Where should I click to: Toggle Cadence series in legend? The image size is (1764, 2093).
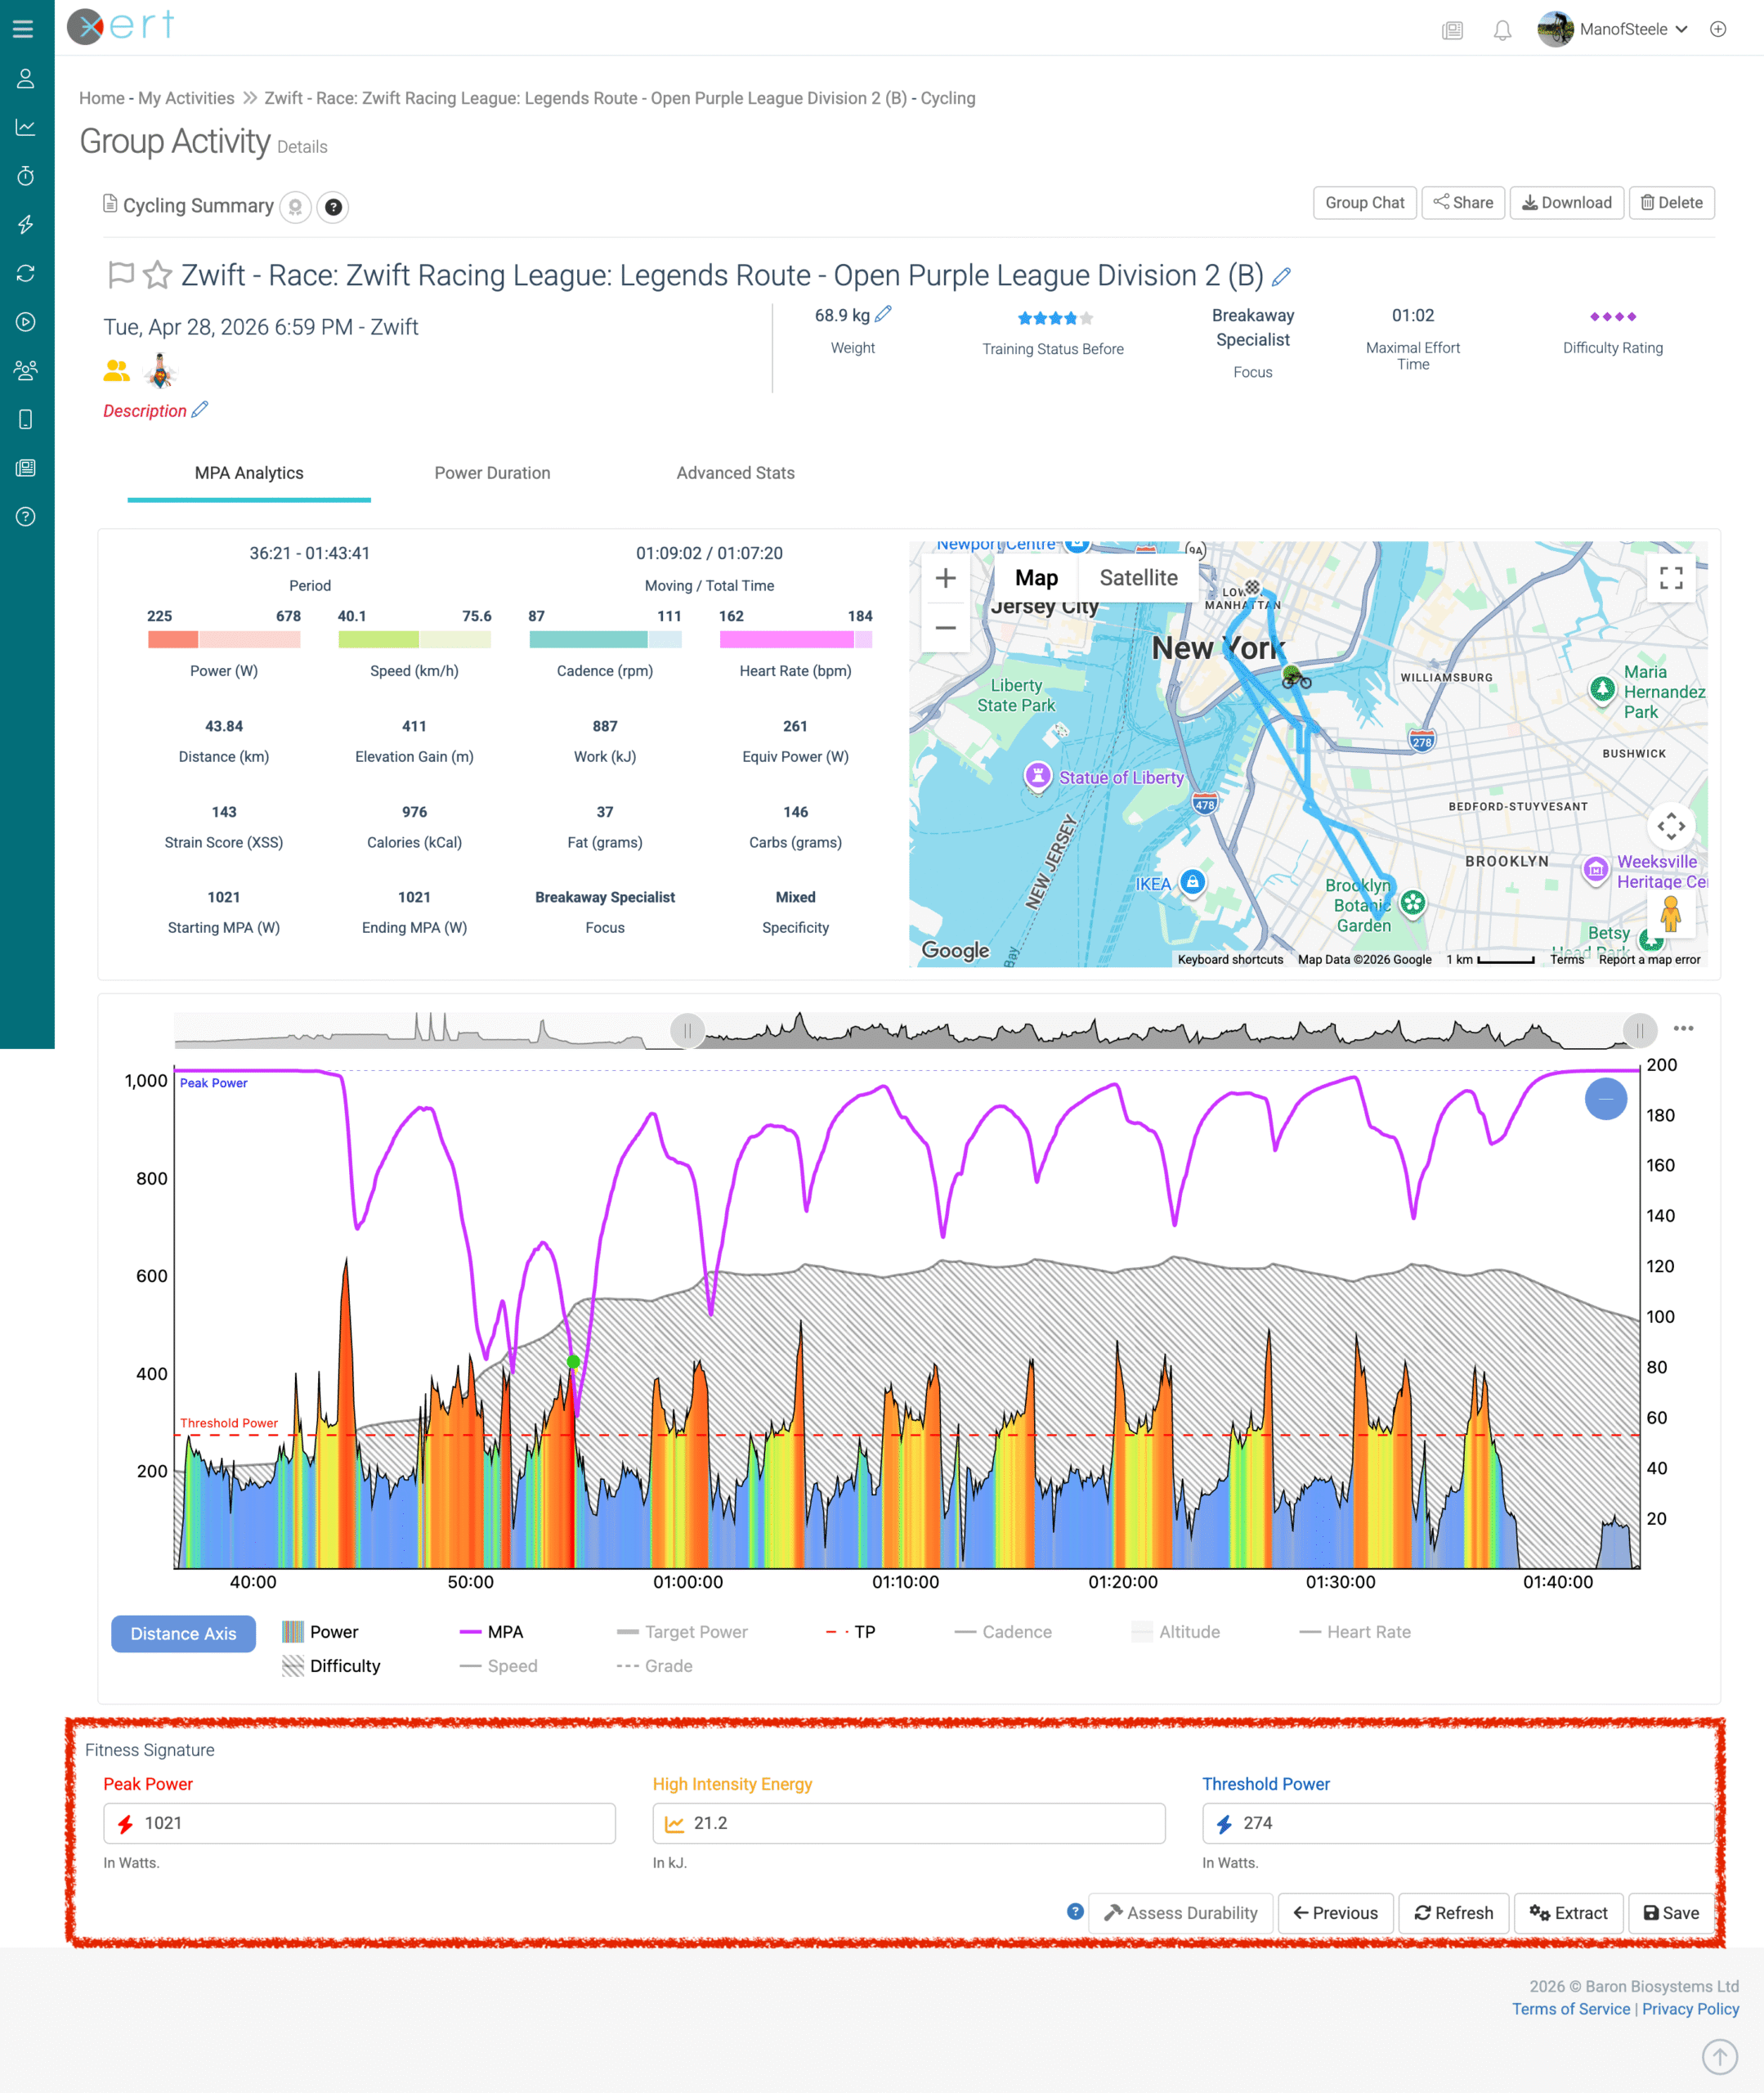[1003, 1632]
